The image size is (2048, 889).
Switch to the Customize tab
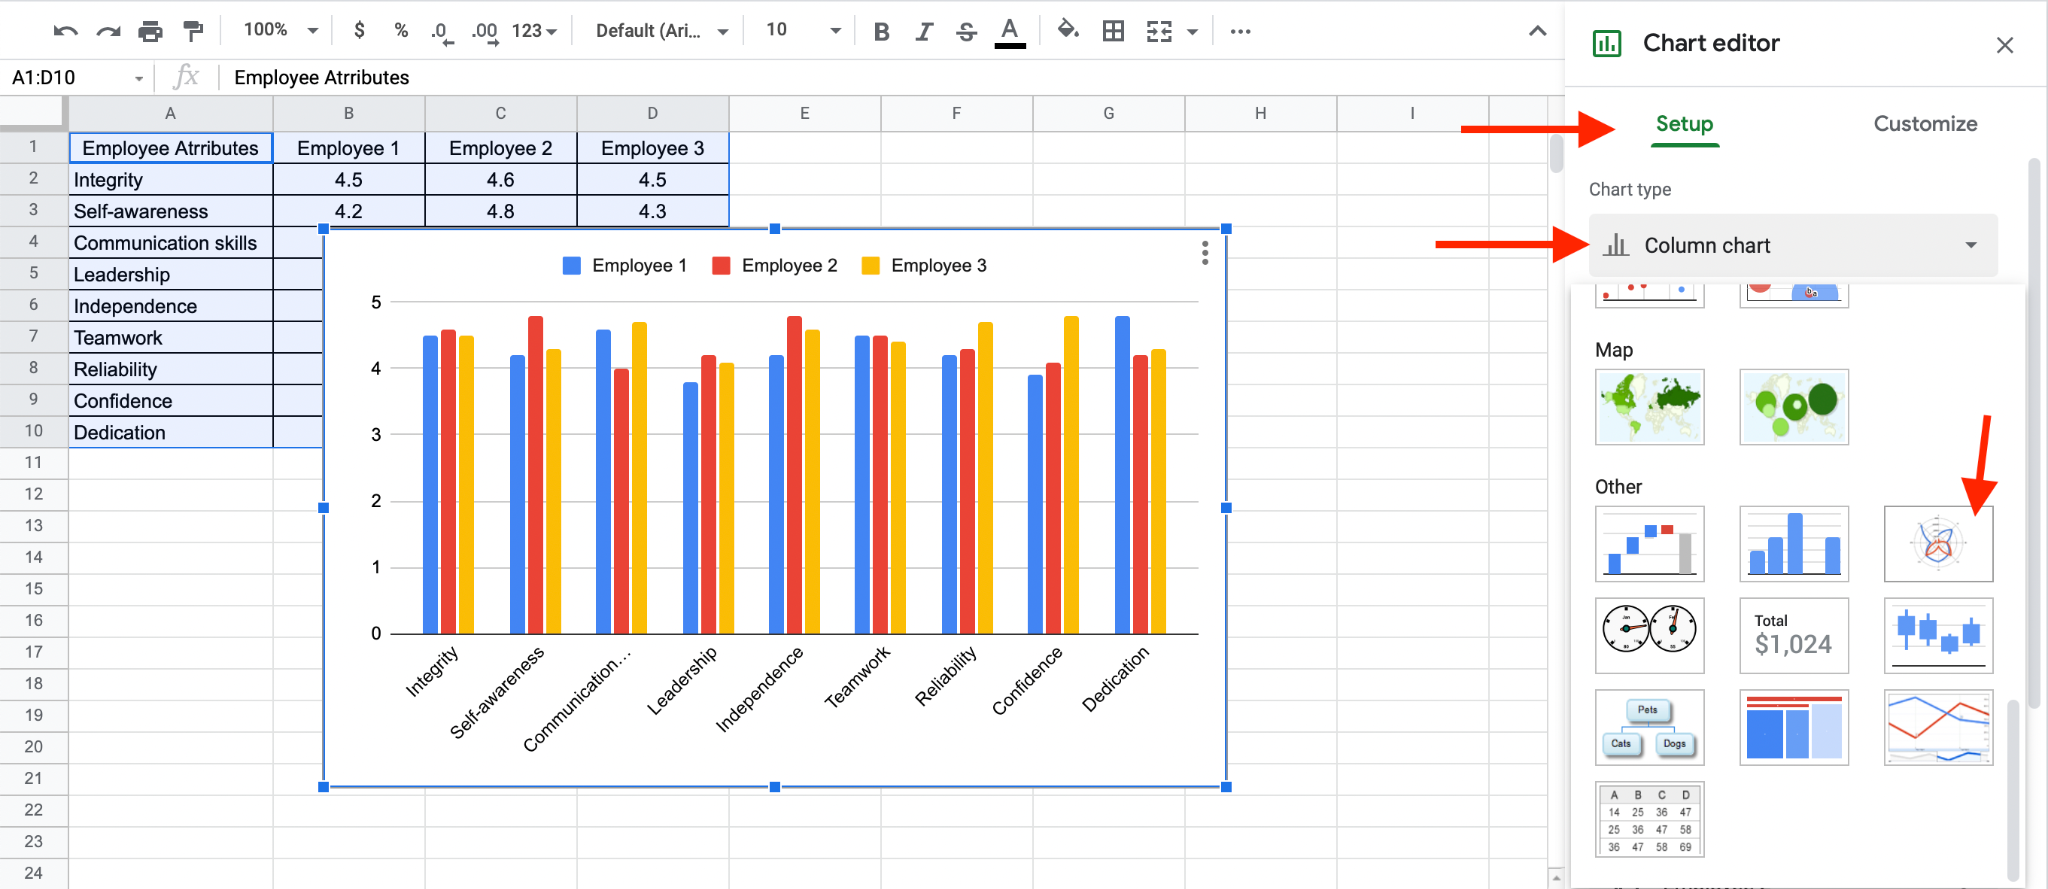click(x=1925, y=124)
